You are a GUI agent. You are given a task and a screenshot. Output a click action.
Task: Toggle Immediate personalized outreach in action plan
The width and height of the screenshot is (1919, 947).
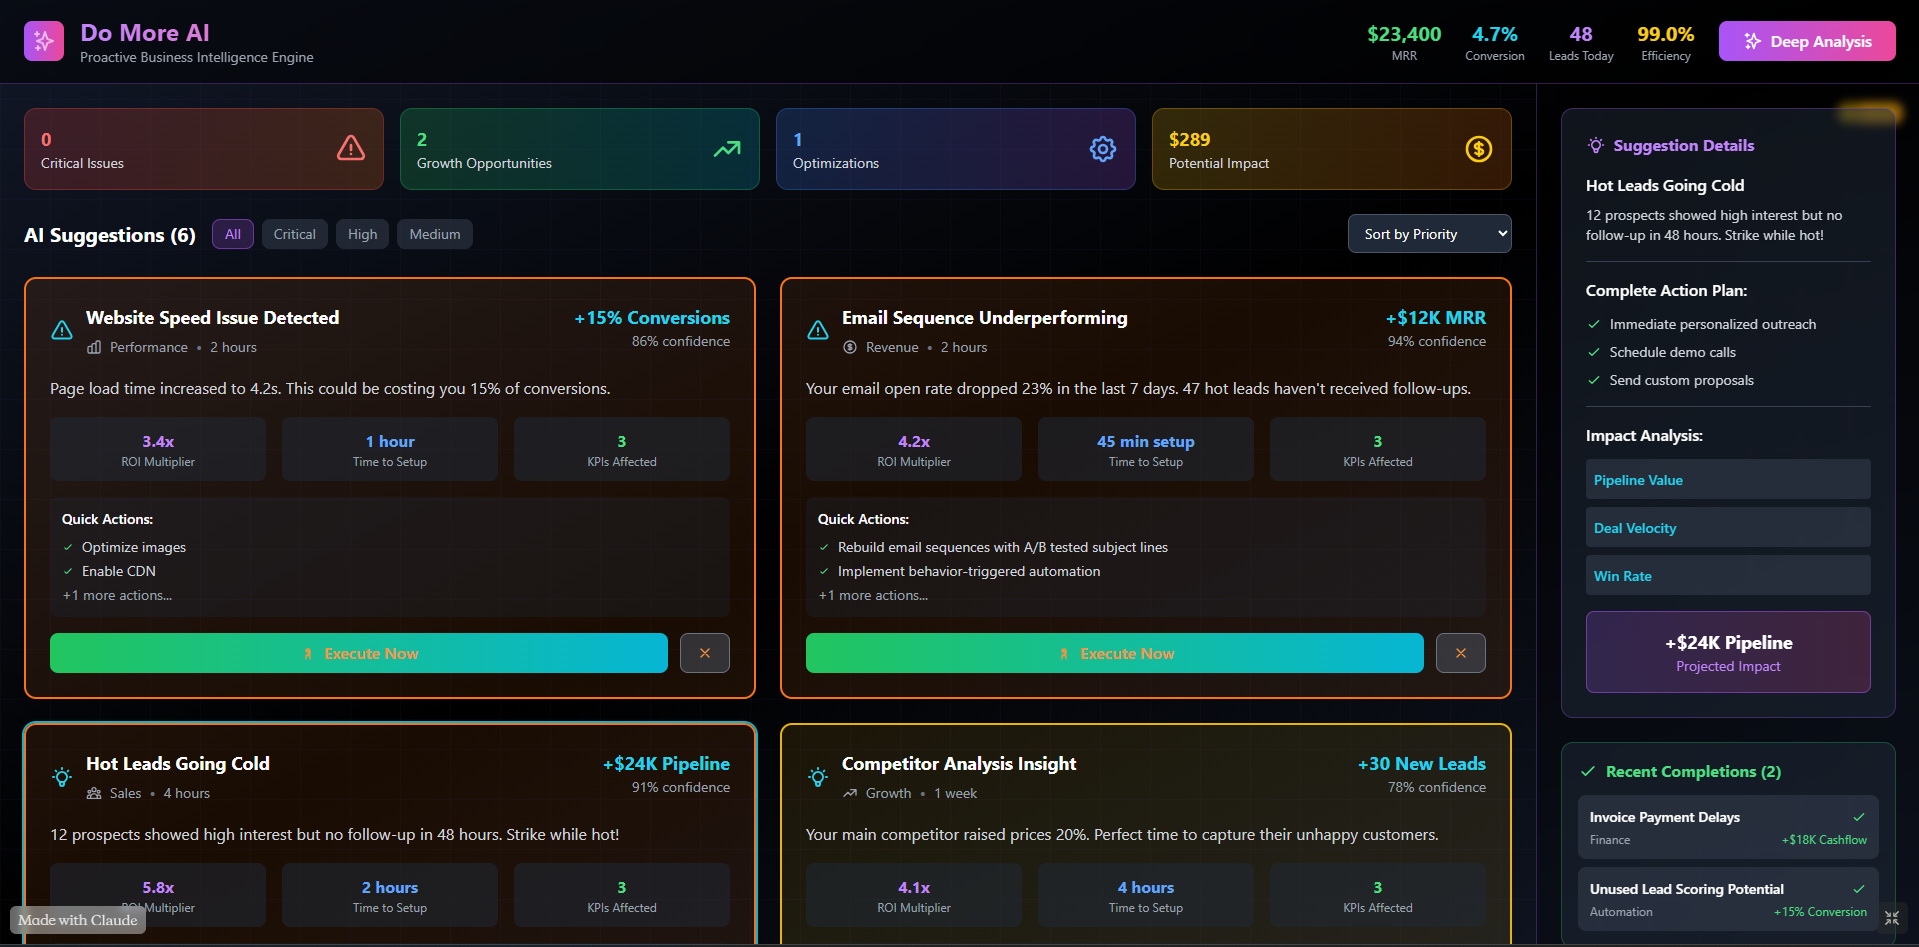click(x=1593, y=324)
